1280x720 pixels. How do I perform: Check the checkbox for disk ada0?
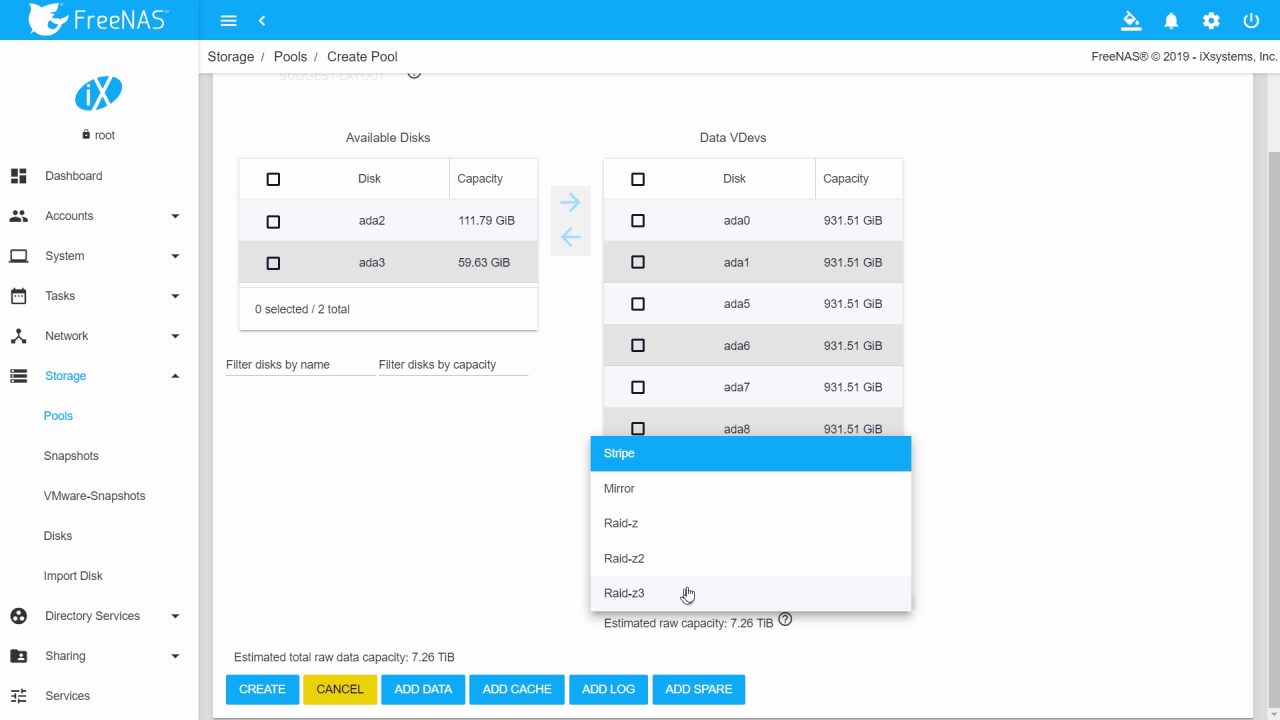[x=638, y=220]
